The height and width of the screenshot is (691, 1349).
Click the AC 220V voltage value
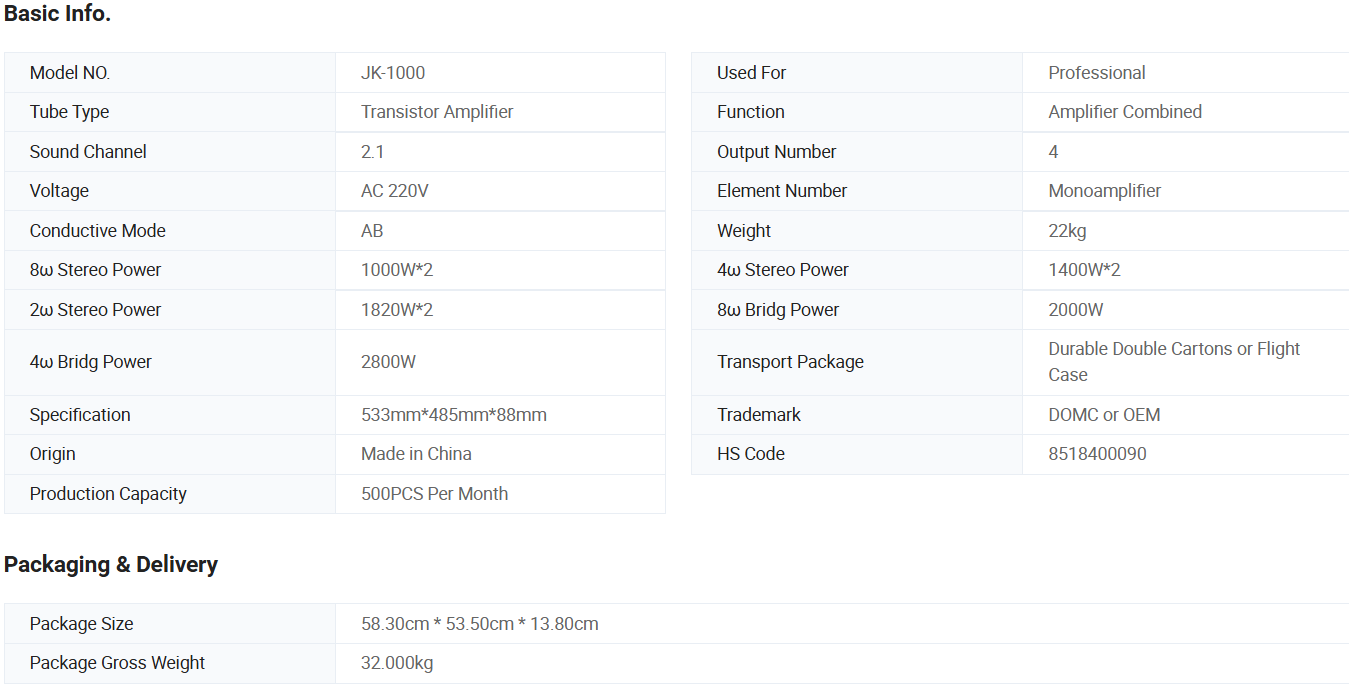point(394,191)
